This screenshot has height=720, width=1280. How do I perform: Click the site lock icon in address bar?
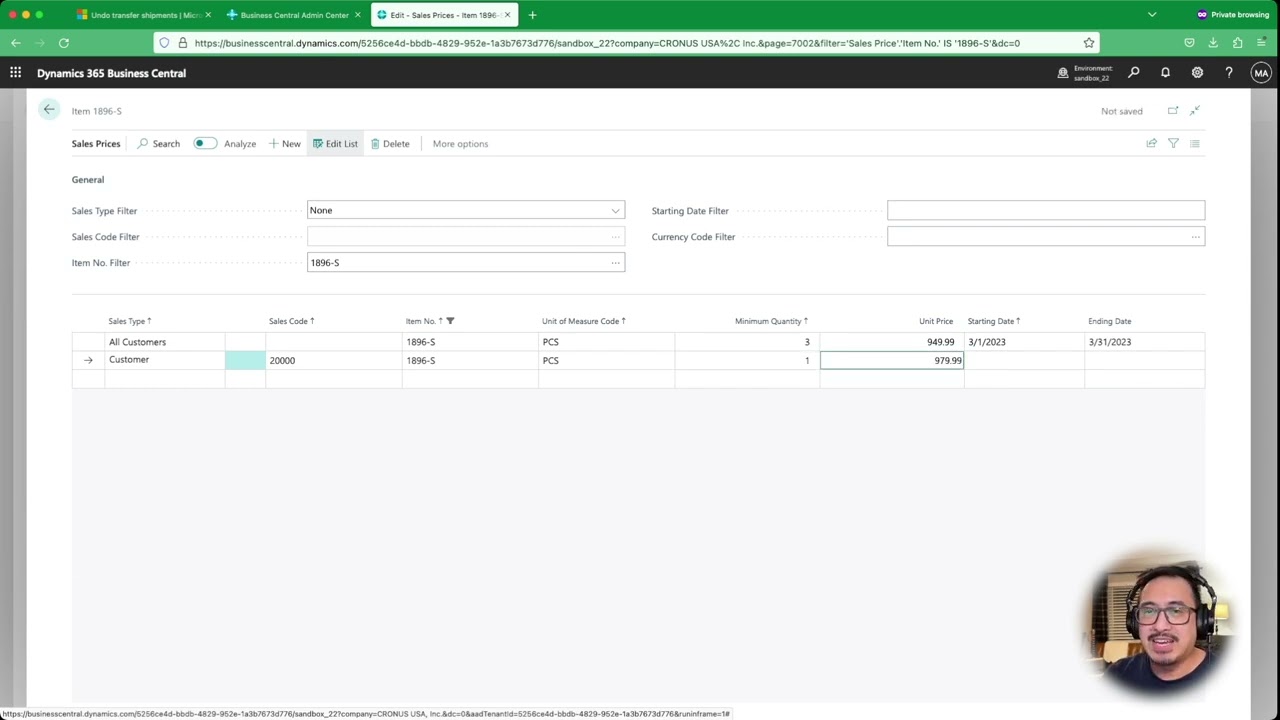(x=182, y=43)
